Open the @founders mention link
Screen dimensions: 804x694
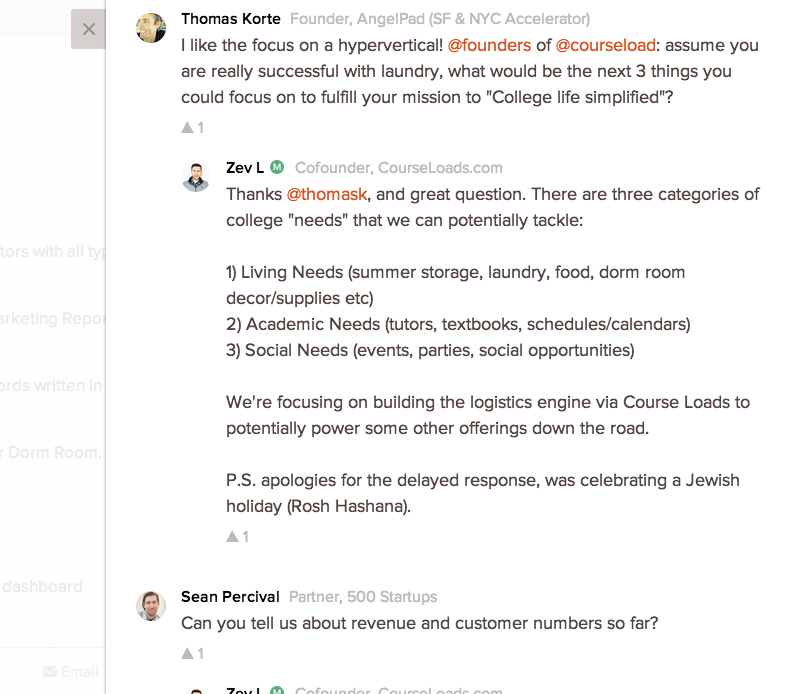click(488, 46)
